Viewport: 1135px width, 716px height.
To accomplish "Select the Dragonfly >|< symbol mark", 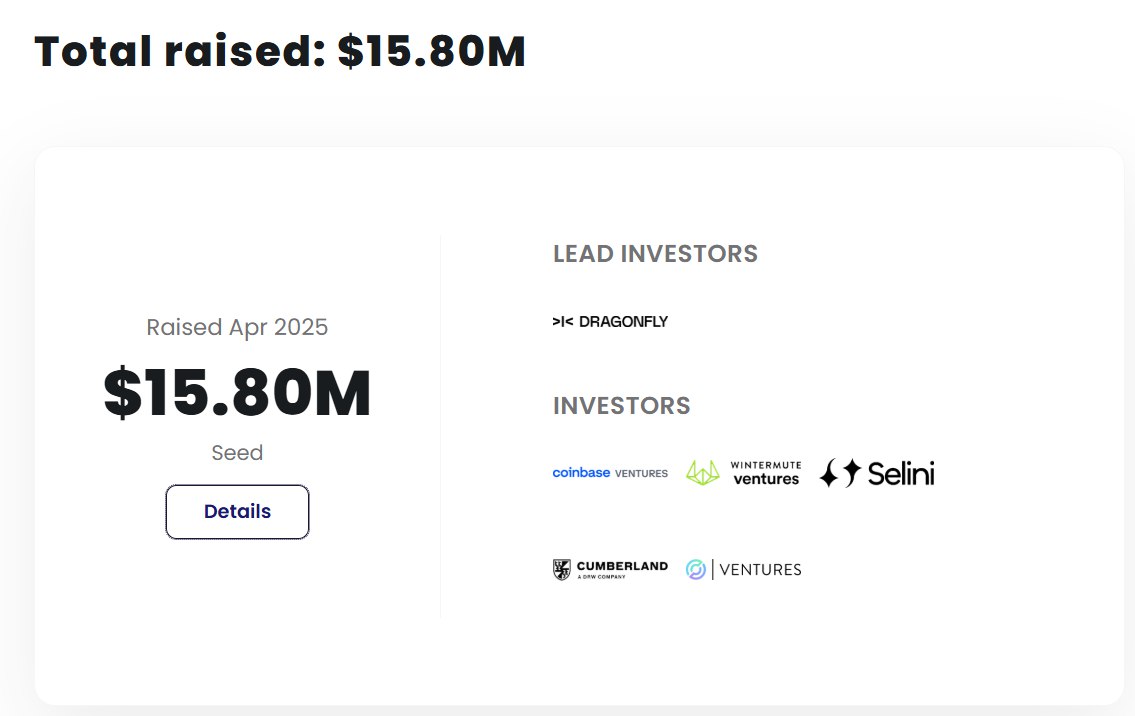I will point(562,321).
